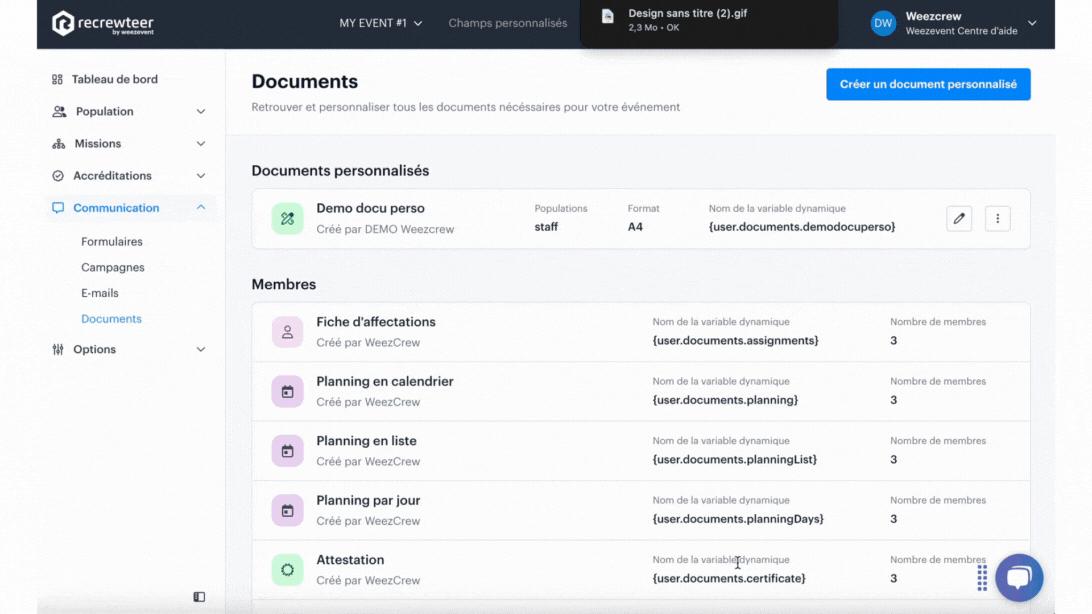This screenshot has width=1092, height=614.
Task: Click the Fiche d'affectations person icon
Action: (x=287, y=332)
